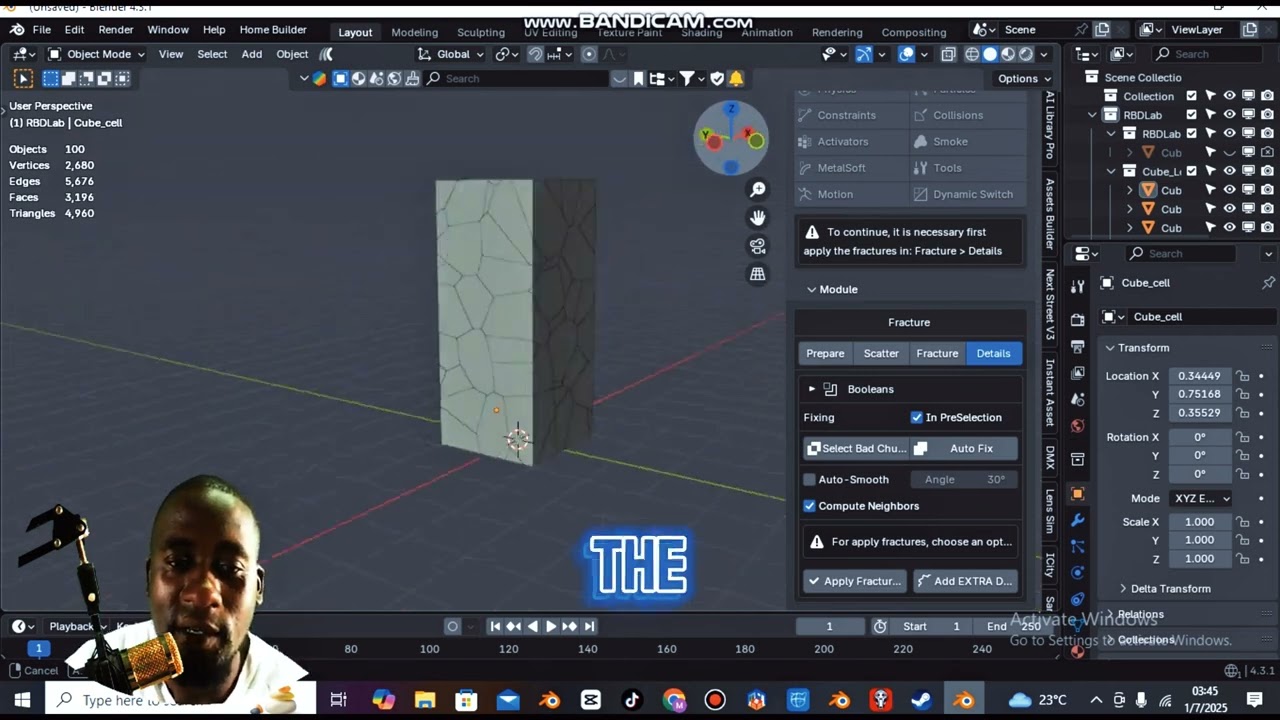This screenshot has height=720, width=1280.
Task: Pin the Cube_cell properties with pin icon
Action: point(1268,283)
